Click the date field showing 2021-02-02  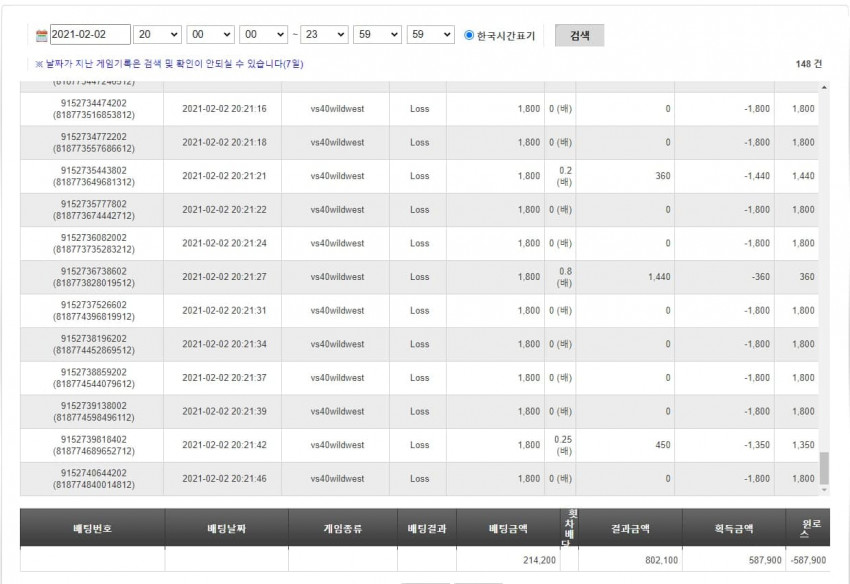[x=90, y=34]
